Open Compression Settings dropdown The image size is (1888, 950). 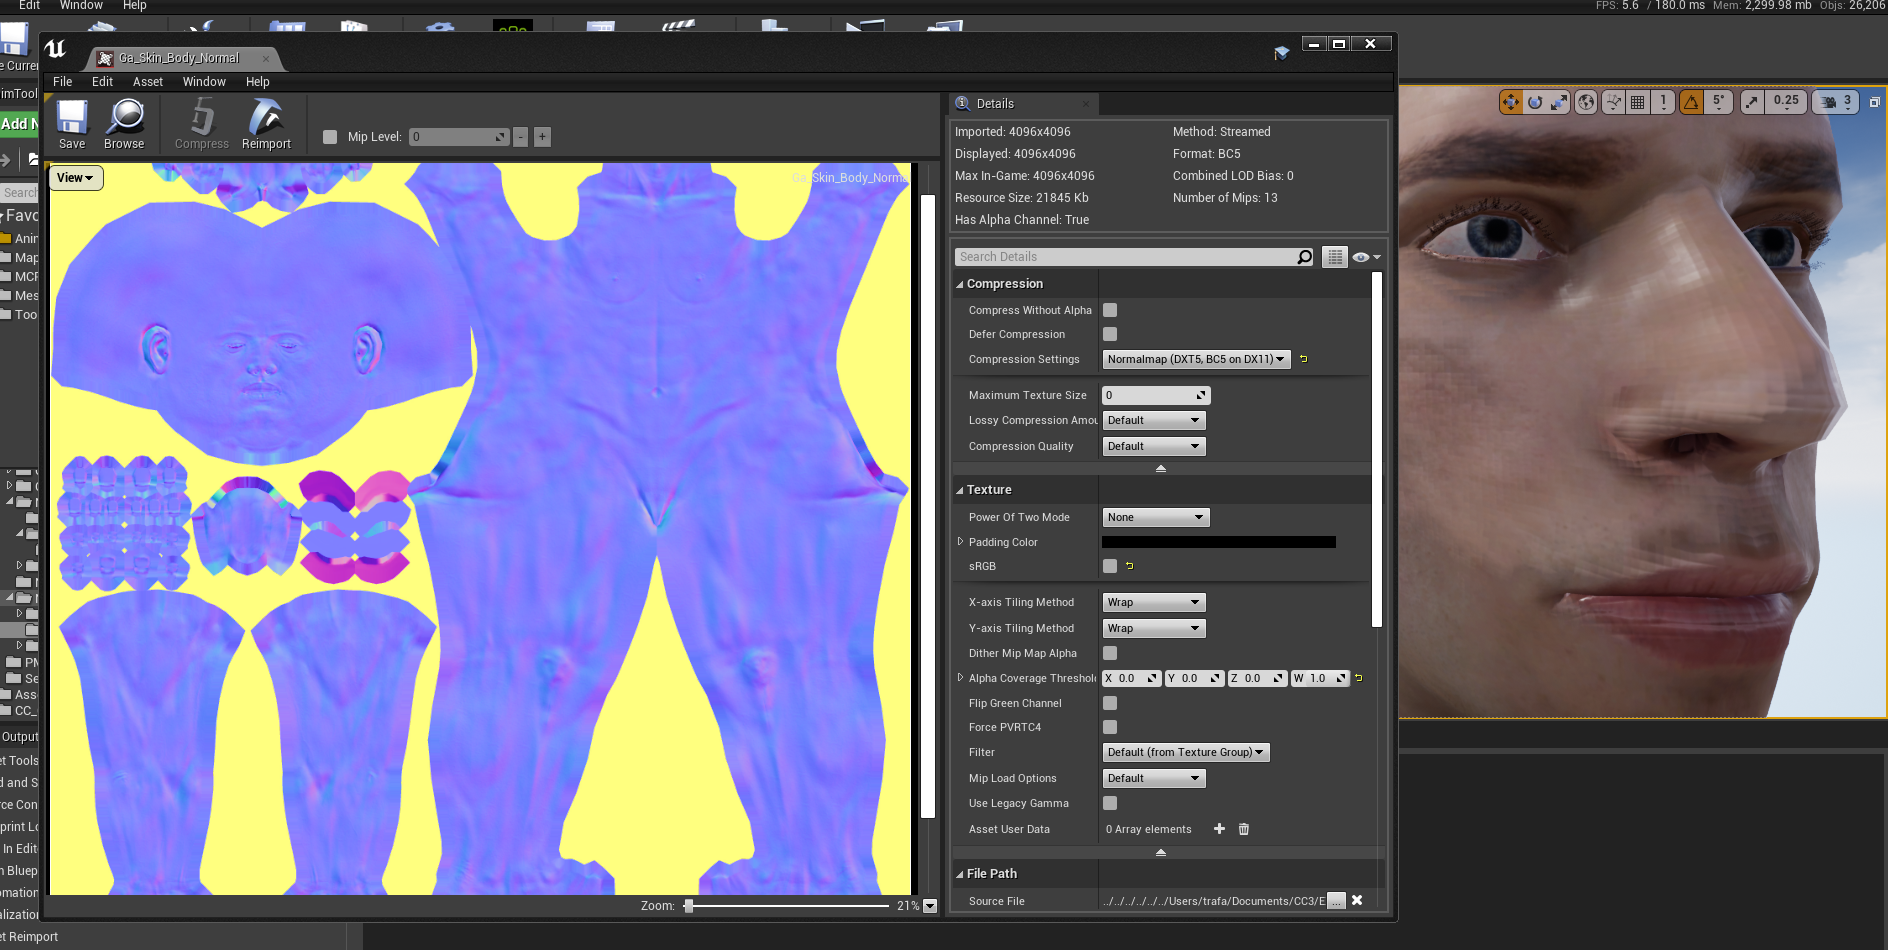click(1196, 359)
